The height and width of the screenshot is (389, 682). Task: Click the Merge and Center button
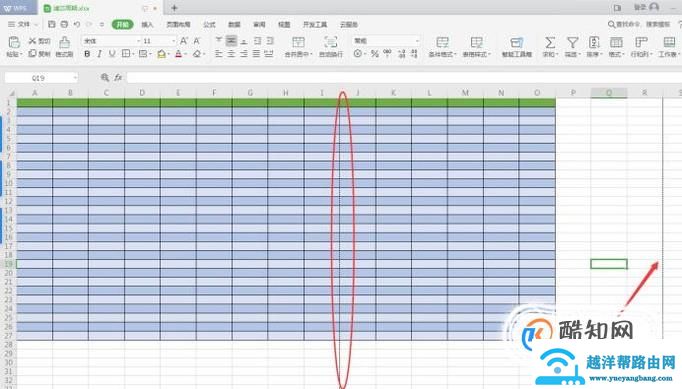pyautogui.click(x=298, y=47)
